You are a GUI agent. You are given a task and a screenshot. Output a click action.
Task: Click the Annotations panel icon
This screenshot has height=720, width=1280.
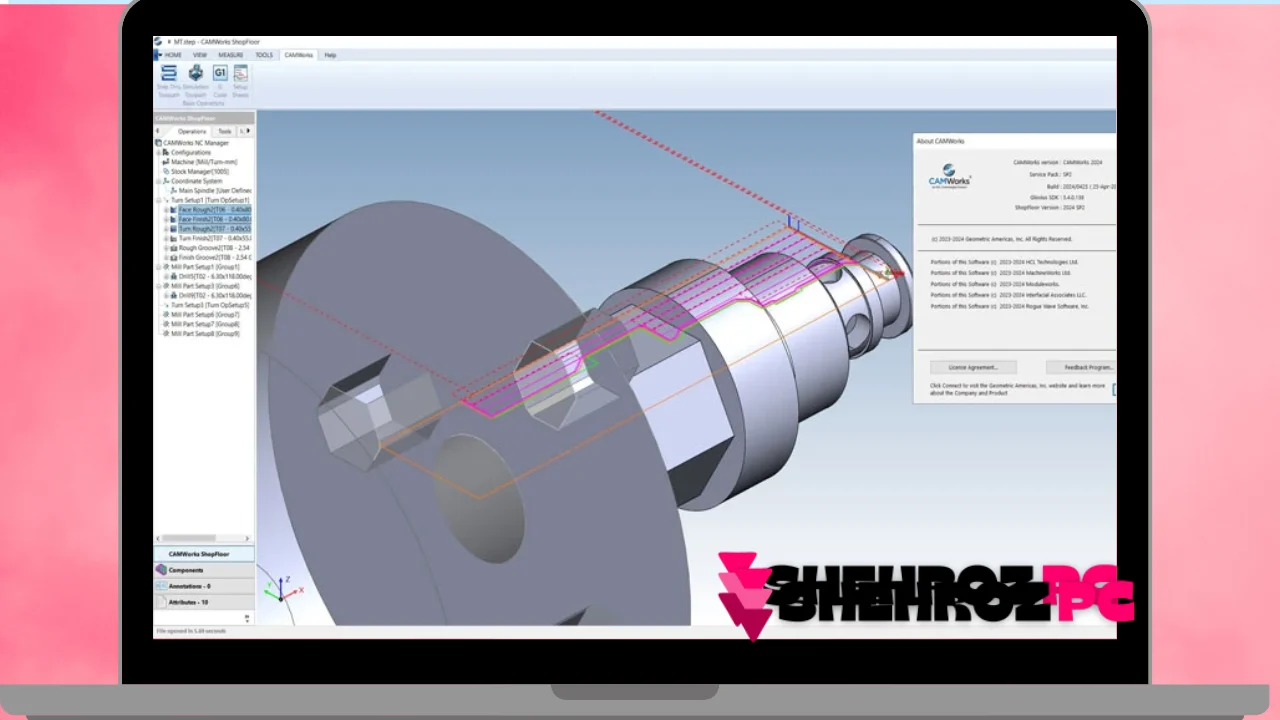pos(161,586)
